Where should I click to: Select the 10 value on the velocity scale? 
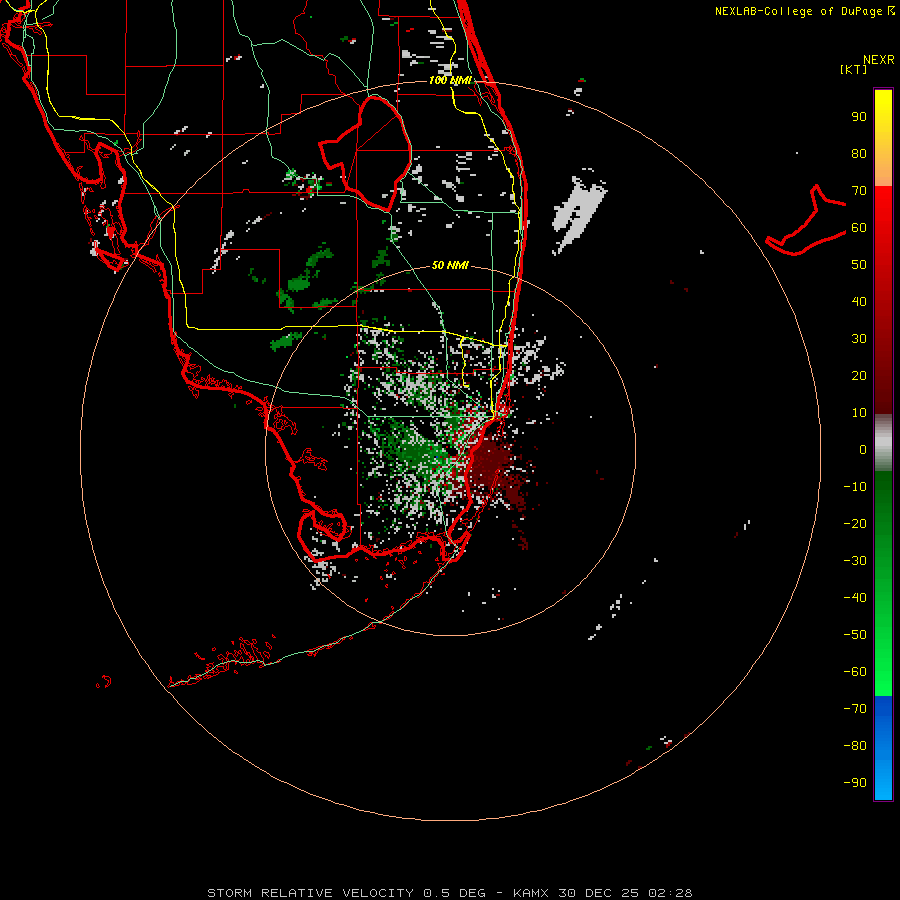(x=859, y=413)
